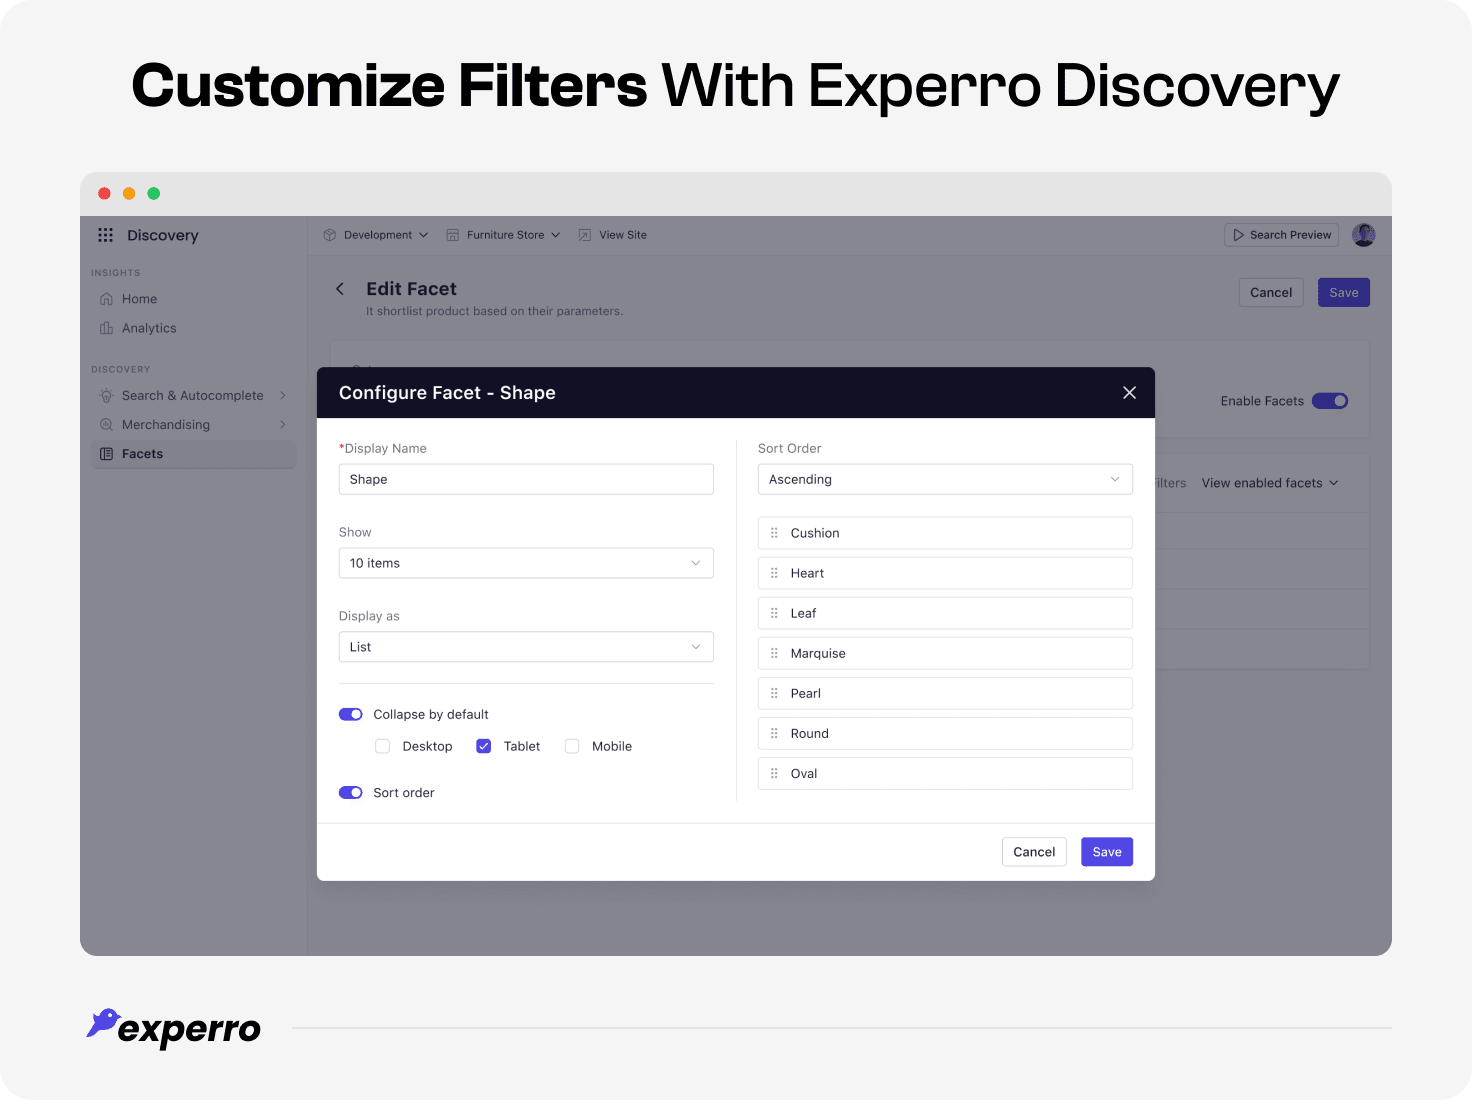
Task: Grab the drag handle for Heart
Action: pos(774,573)
